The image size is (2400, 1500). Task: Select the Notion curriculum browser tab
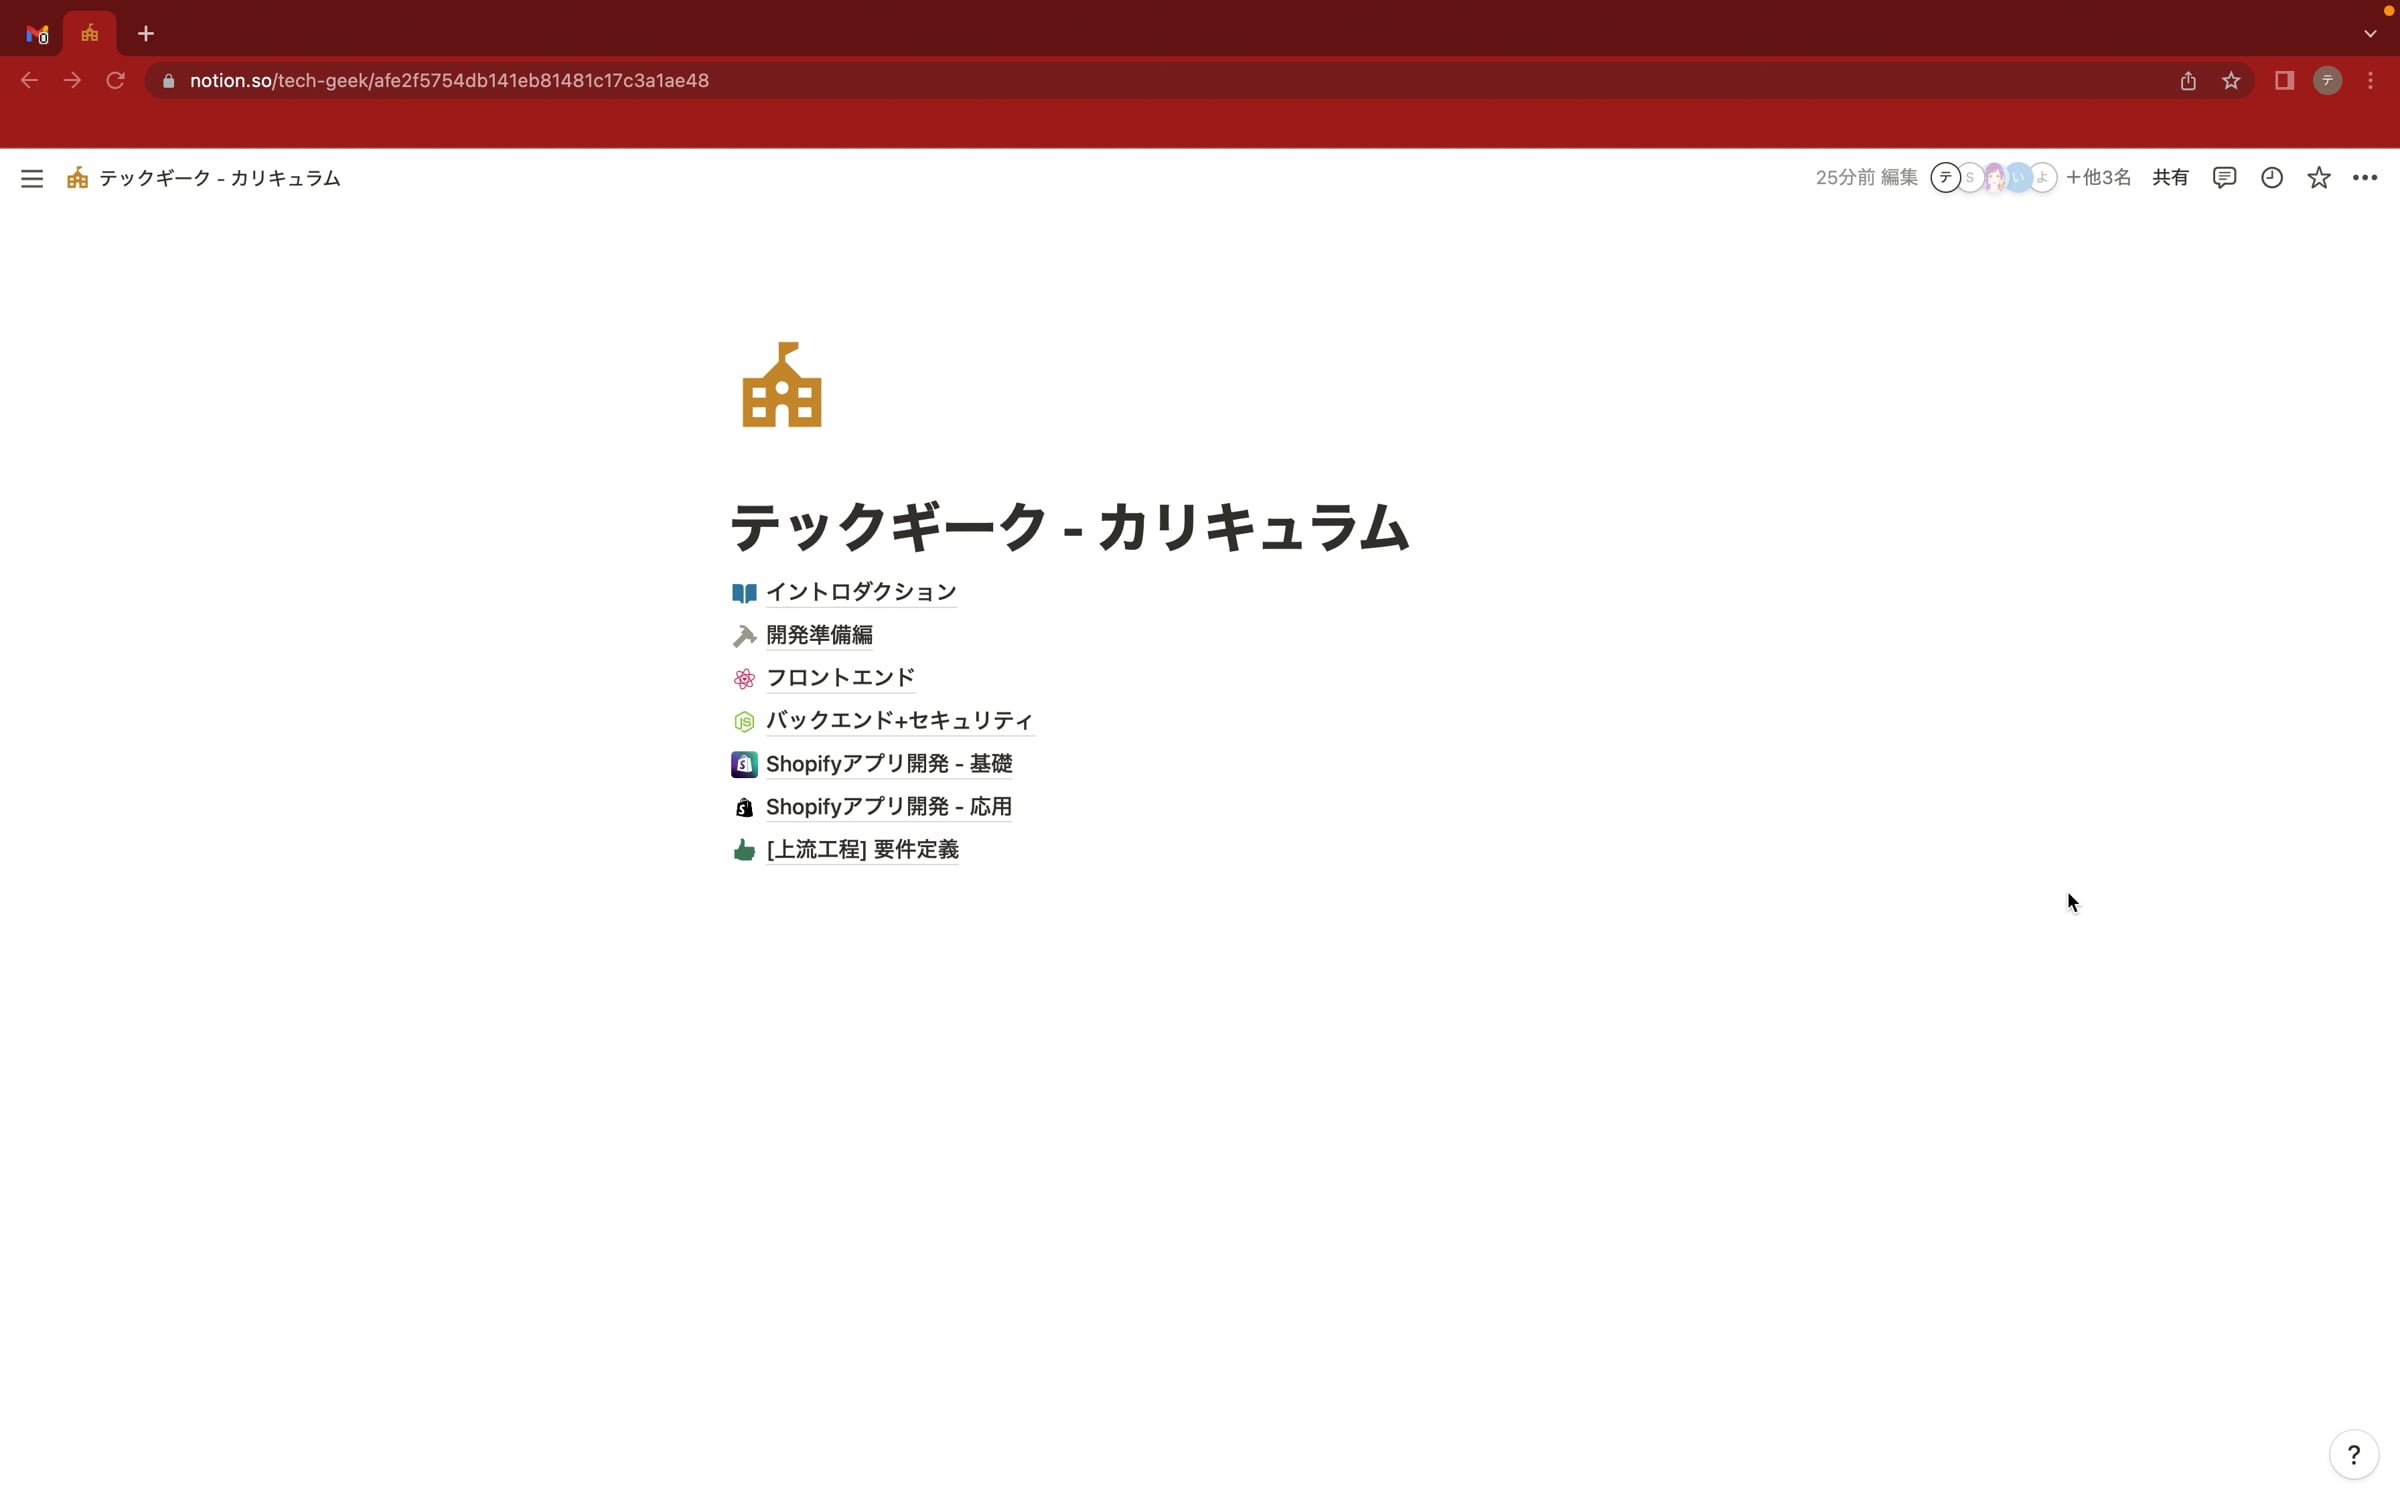pyautogui.click(x=90, y=34)
